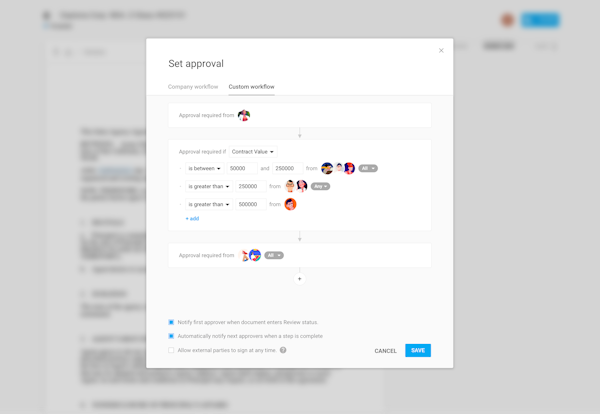Click the 50000 lower value field
Viewport: 600px width, 414px height.
[x=242, y=168]
